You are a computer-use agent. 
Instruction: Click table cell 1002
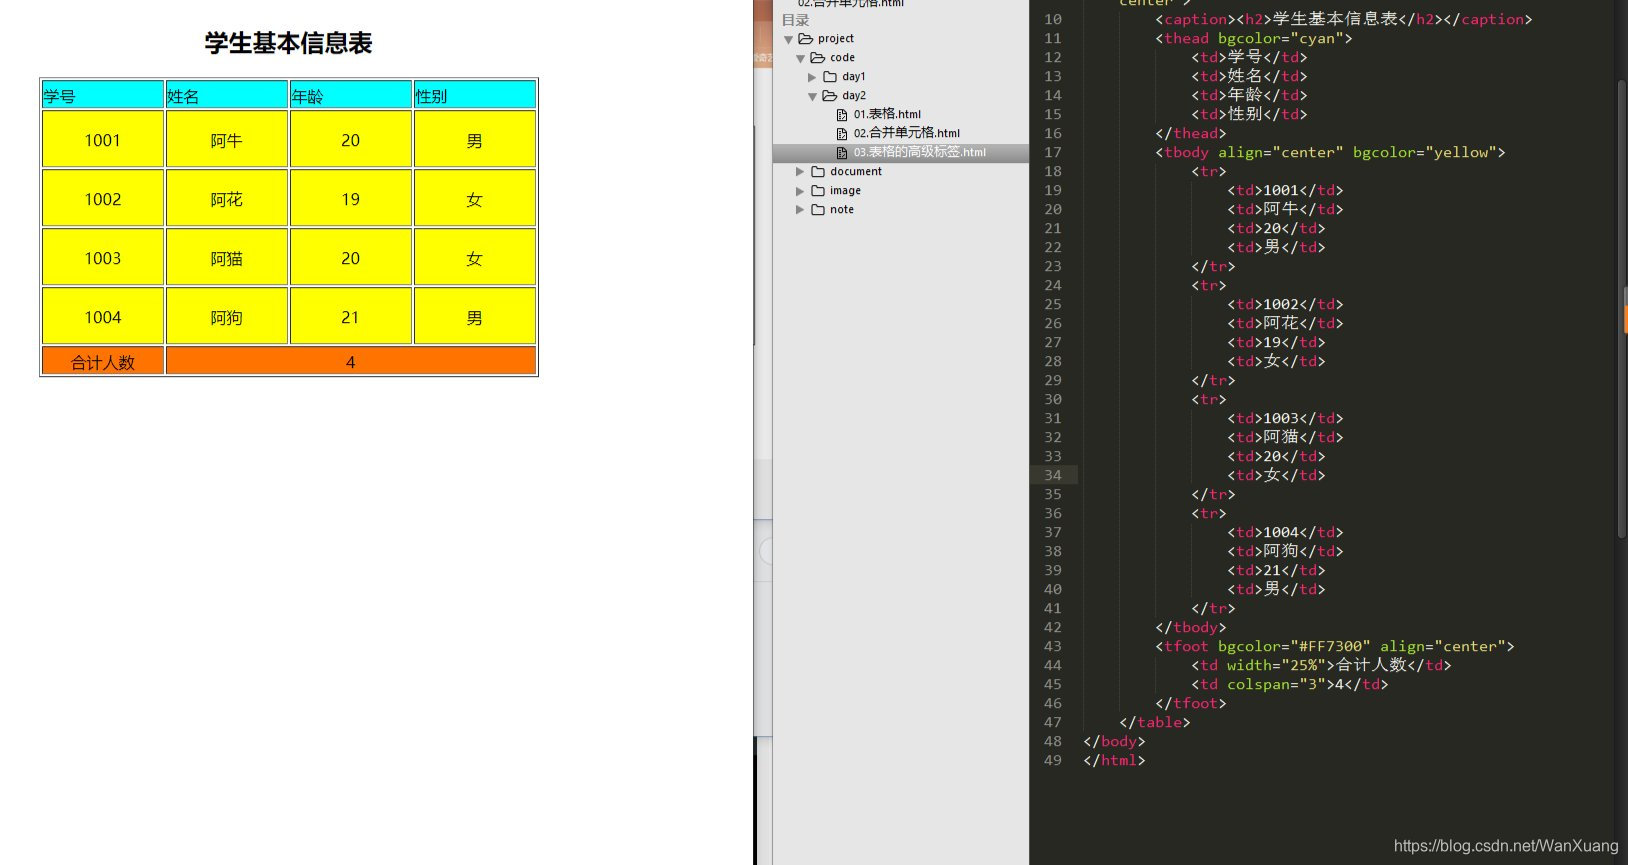point(103,198)
